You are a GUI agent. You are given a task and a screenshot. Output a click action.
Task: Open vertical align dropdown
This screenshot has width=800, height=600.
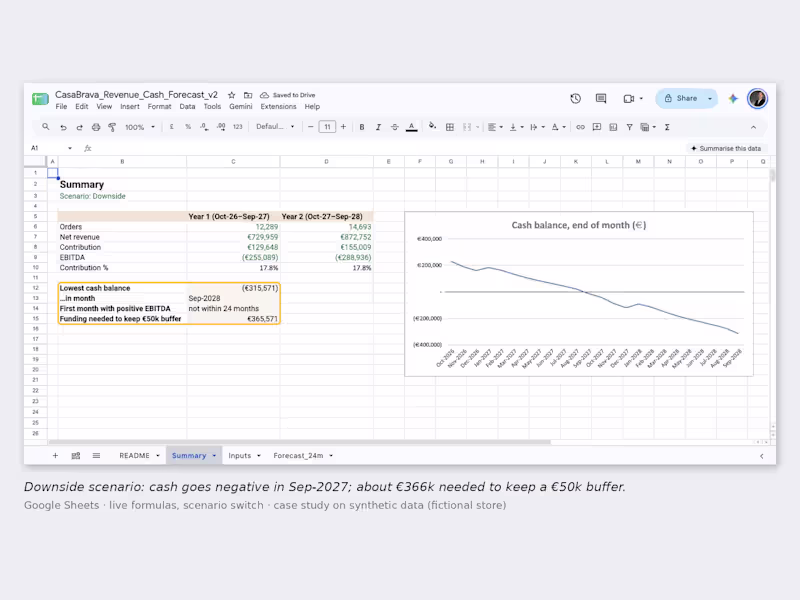tap(516, 127)
